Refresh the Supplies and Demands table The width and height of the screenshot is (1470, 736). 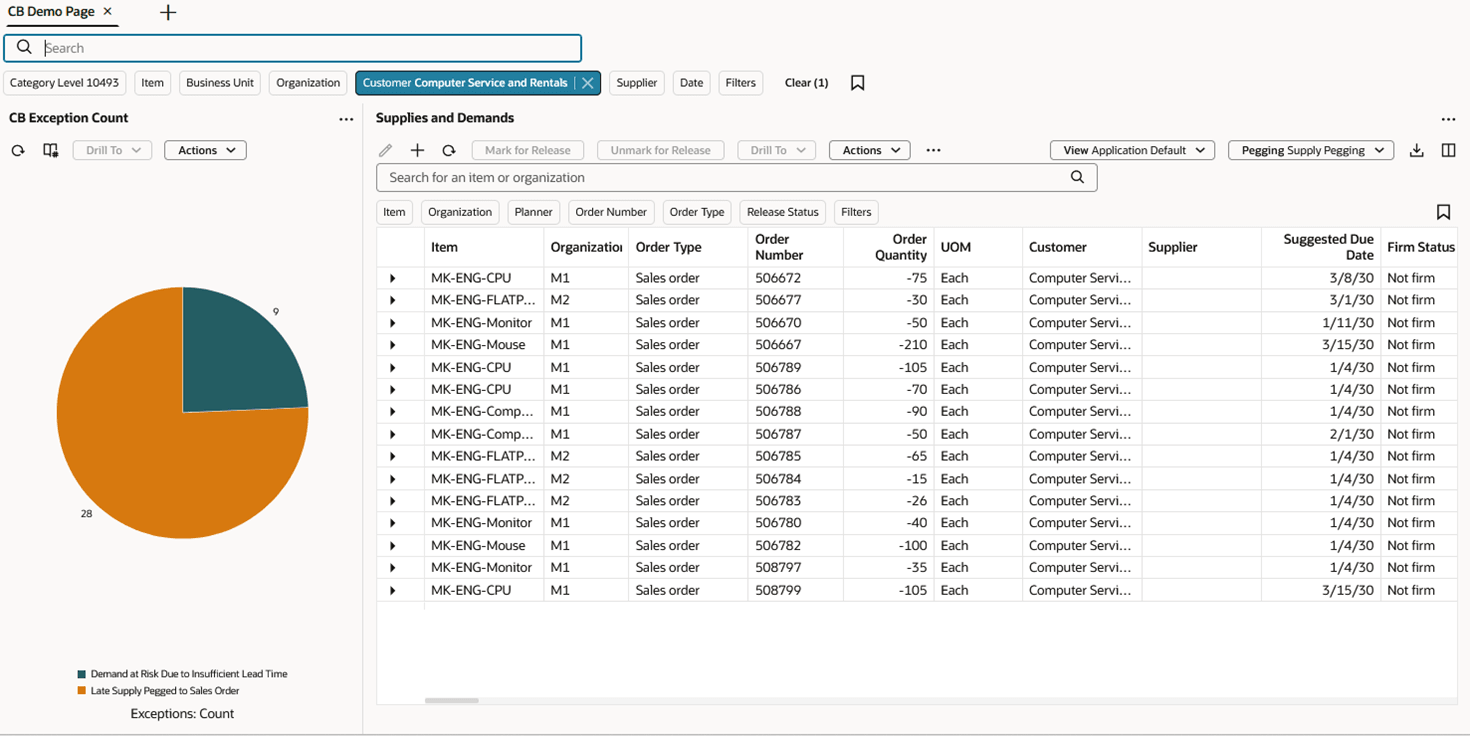pyautogui.click(x=449, y=150)
